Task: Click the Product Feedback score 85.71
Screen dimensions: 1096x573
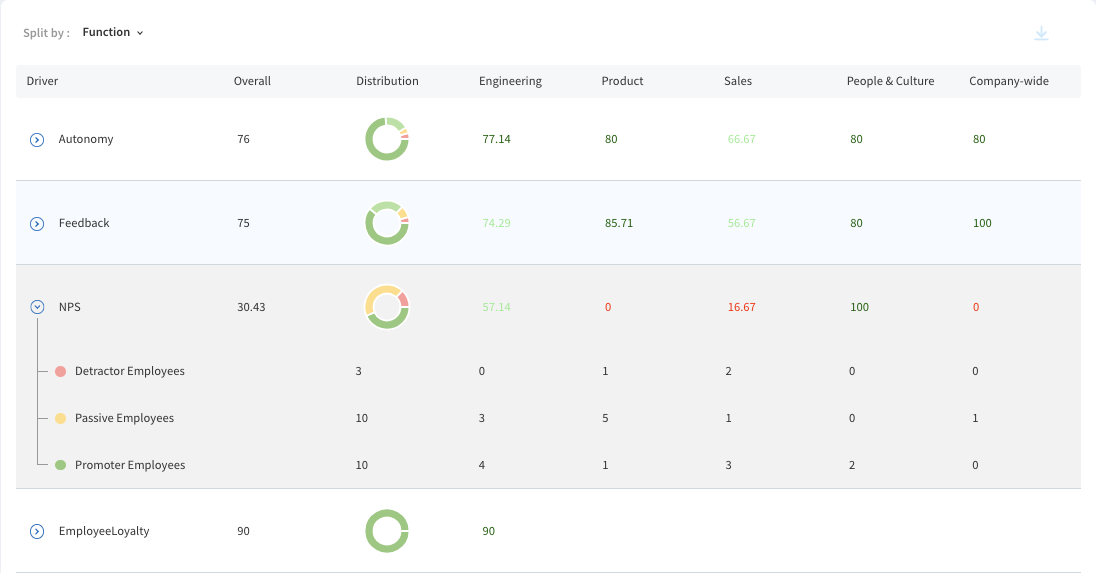Action: (619, 223)
